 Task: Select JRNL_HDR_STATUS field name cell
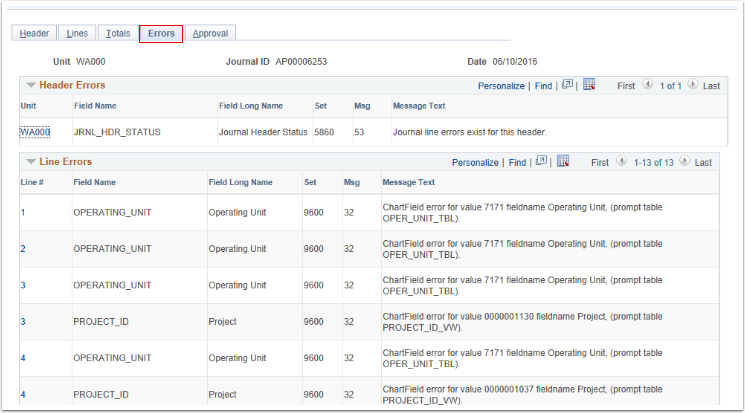(x=117, y=132)
